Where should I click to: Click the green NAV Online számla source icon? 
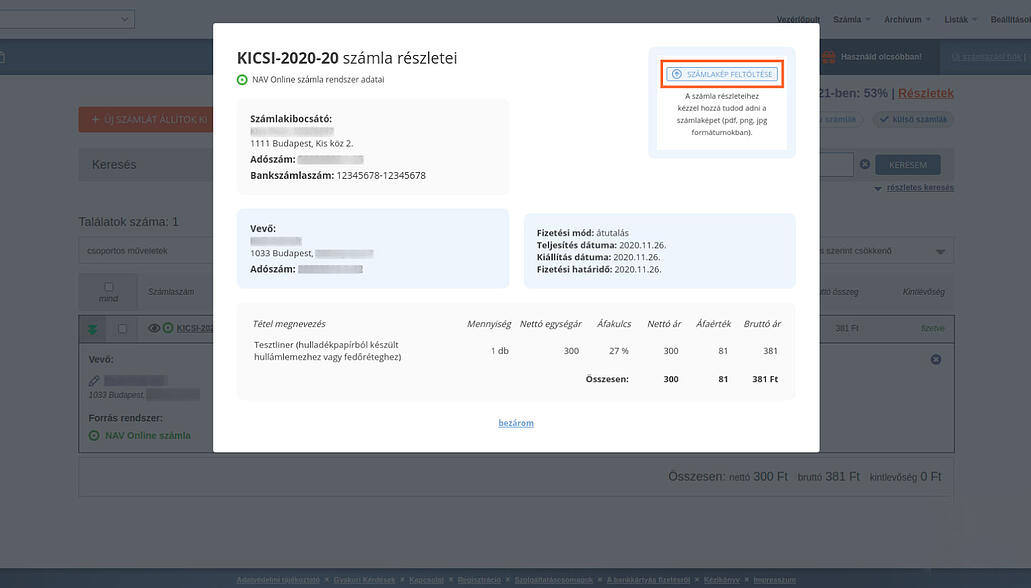point(94,435)
